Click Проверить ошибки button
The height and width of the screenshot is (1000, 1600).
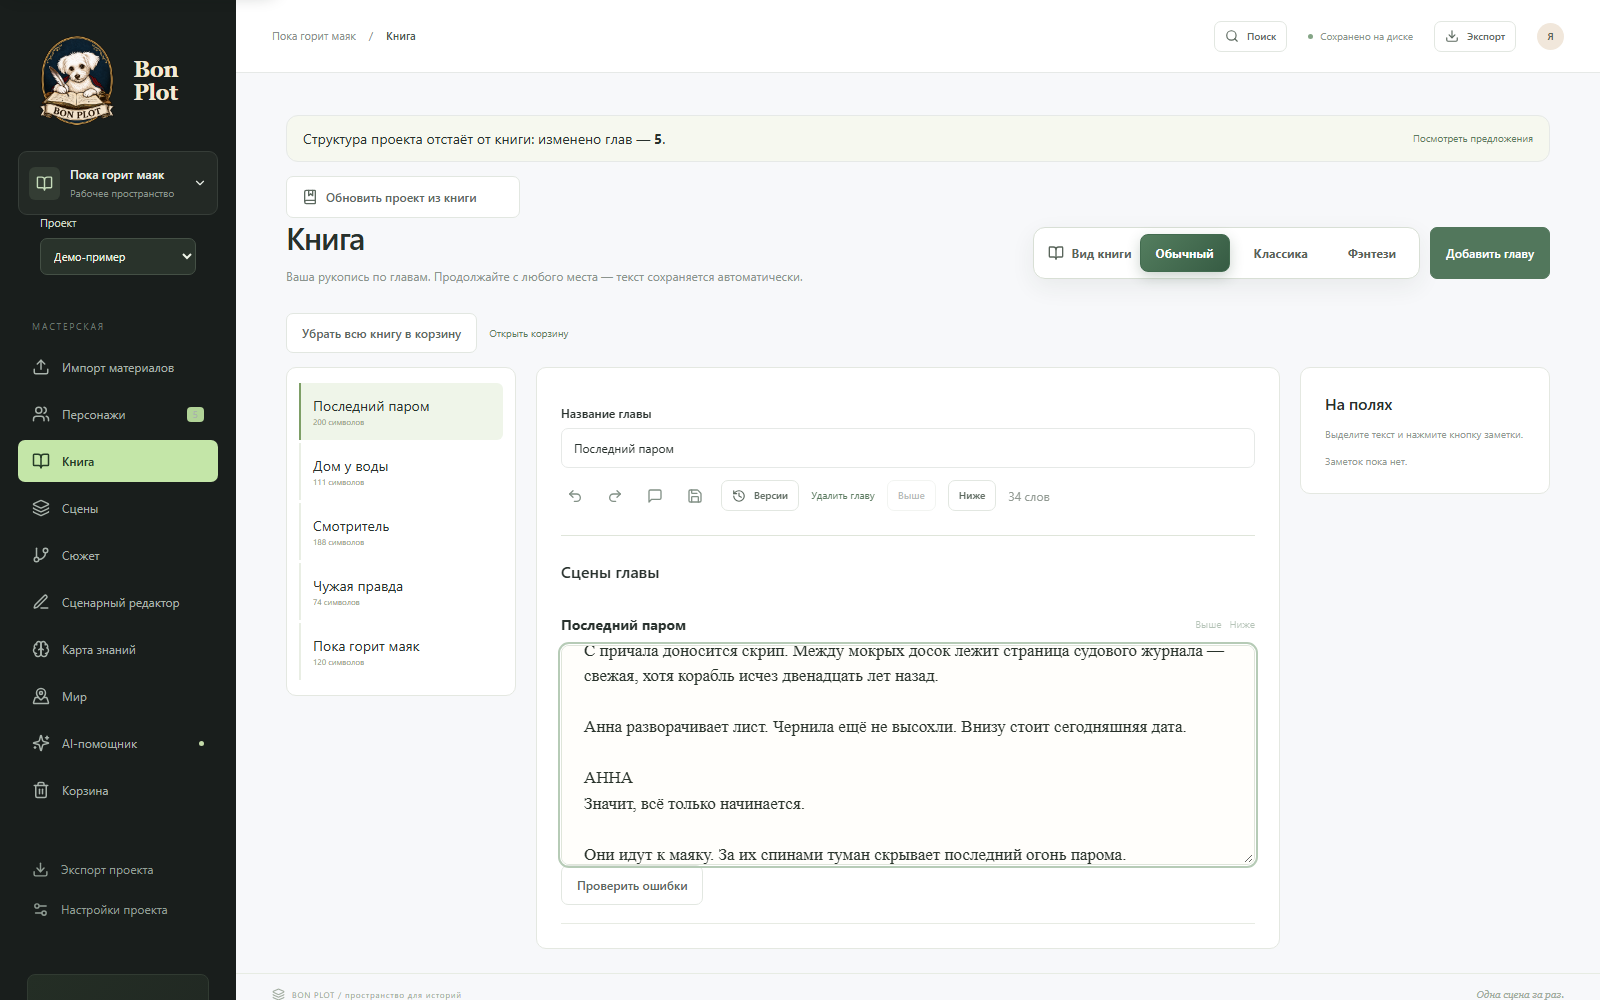coord(632,886)
